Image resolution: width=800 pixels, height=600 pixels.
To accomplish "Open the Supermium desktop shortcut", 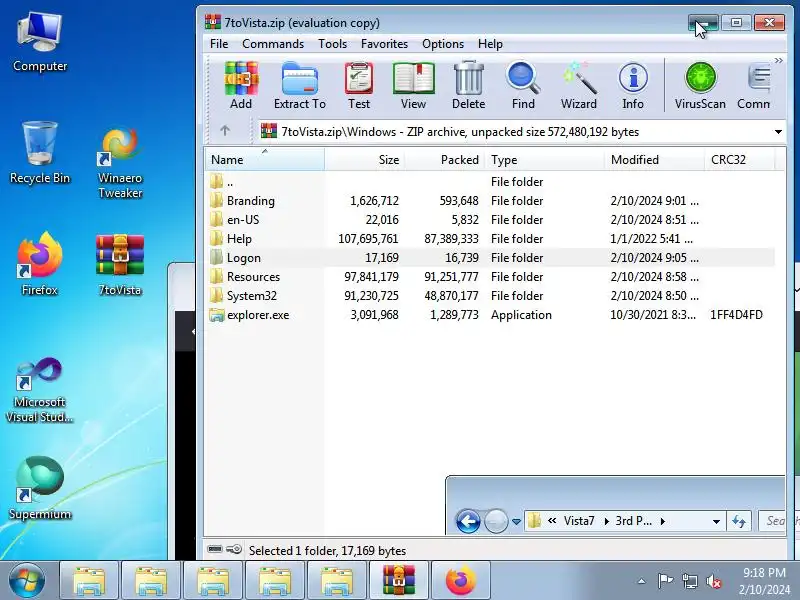I will (40, 488).
